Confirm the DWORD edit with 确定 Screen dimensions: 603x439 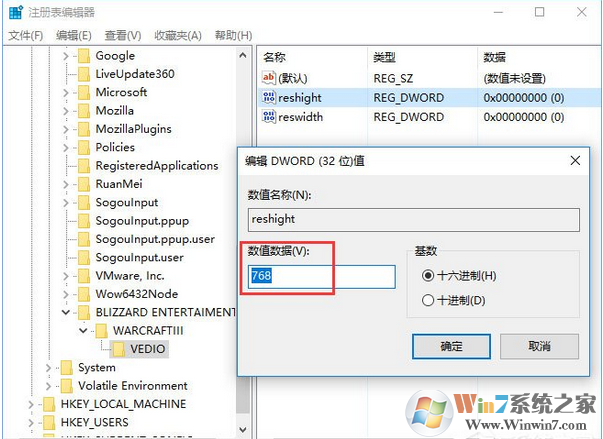pos(451,346)
